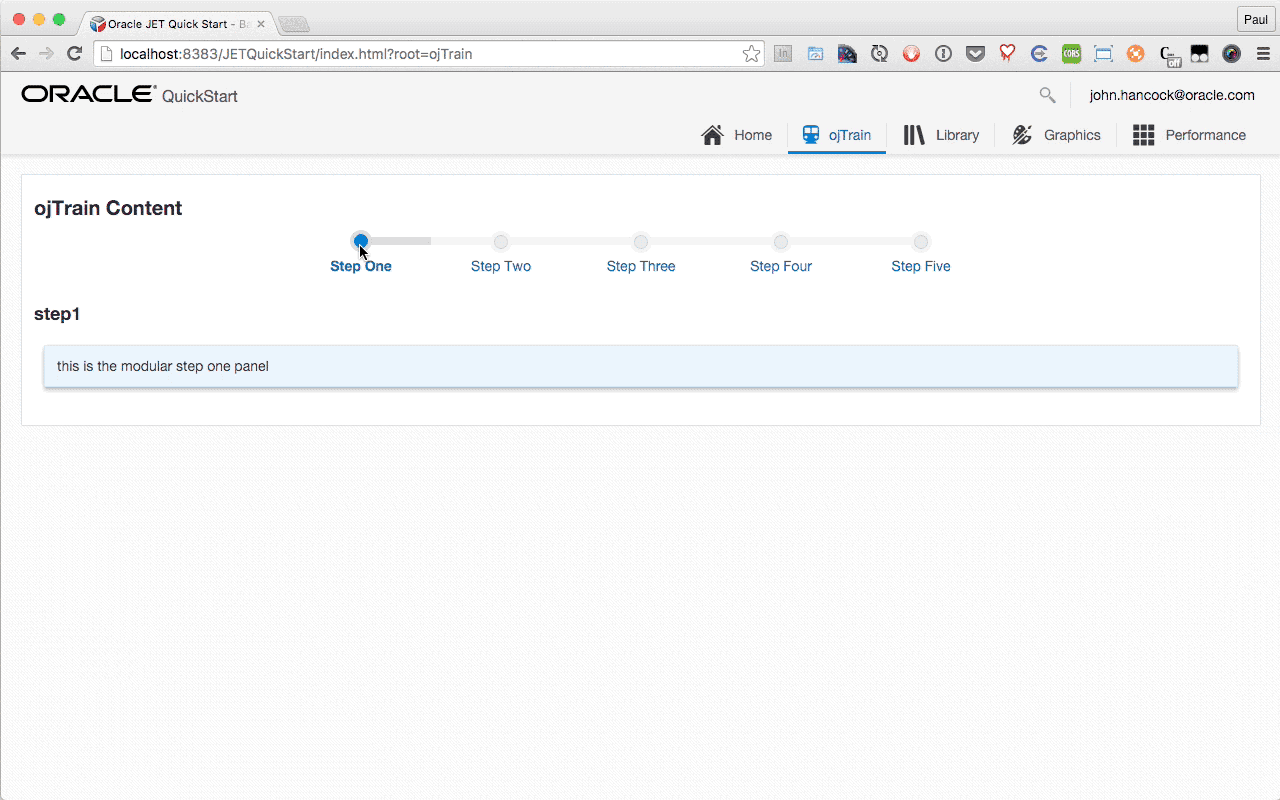Screen dimensions: 1280x800
Task: Click the Step Two label
Action: coord(501,266)
